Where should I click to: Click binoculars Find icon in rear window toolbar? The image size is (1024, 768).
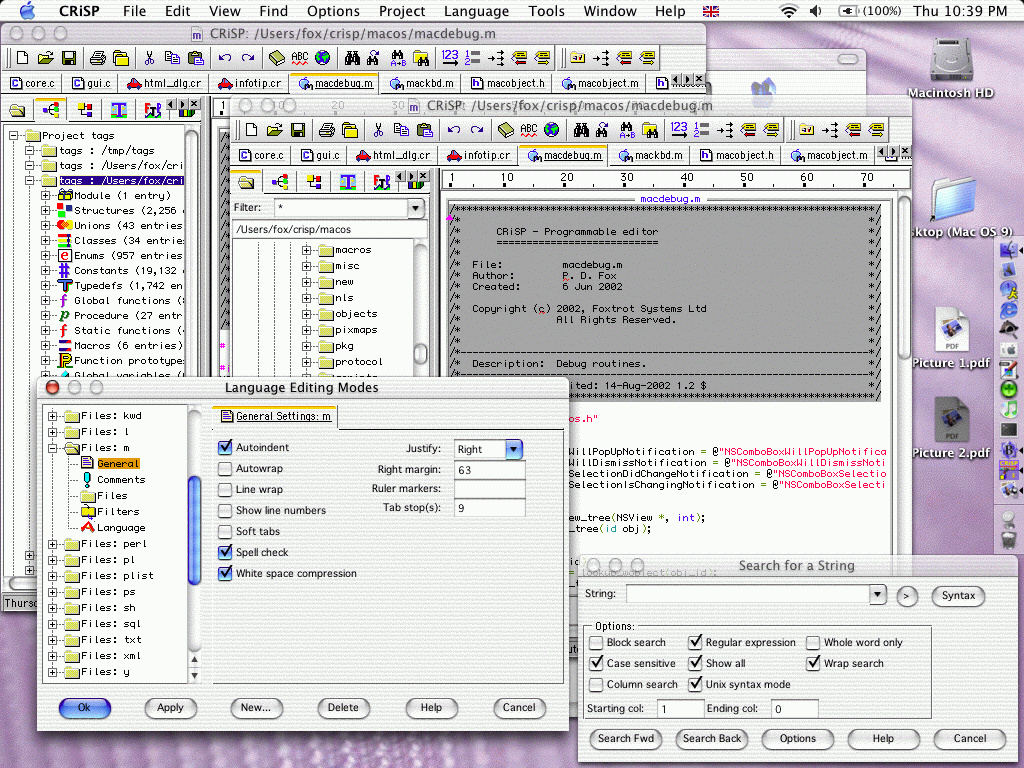click(352, 58)
